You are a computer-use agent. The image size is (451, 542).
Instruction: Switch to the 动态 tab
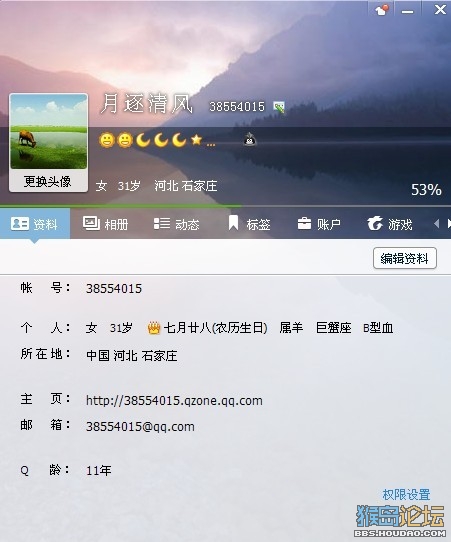(176, 224)
